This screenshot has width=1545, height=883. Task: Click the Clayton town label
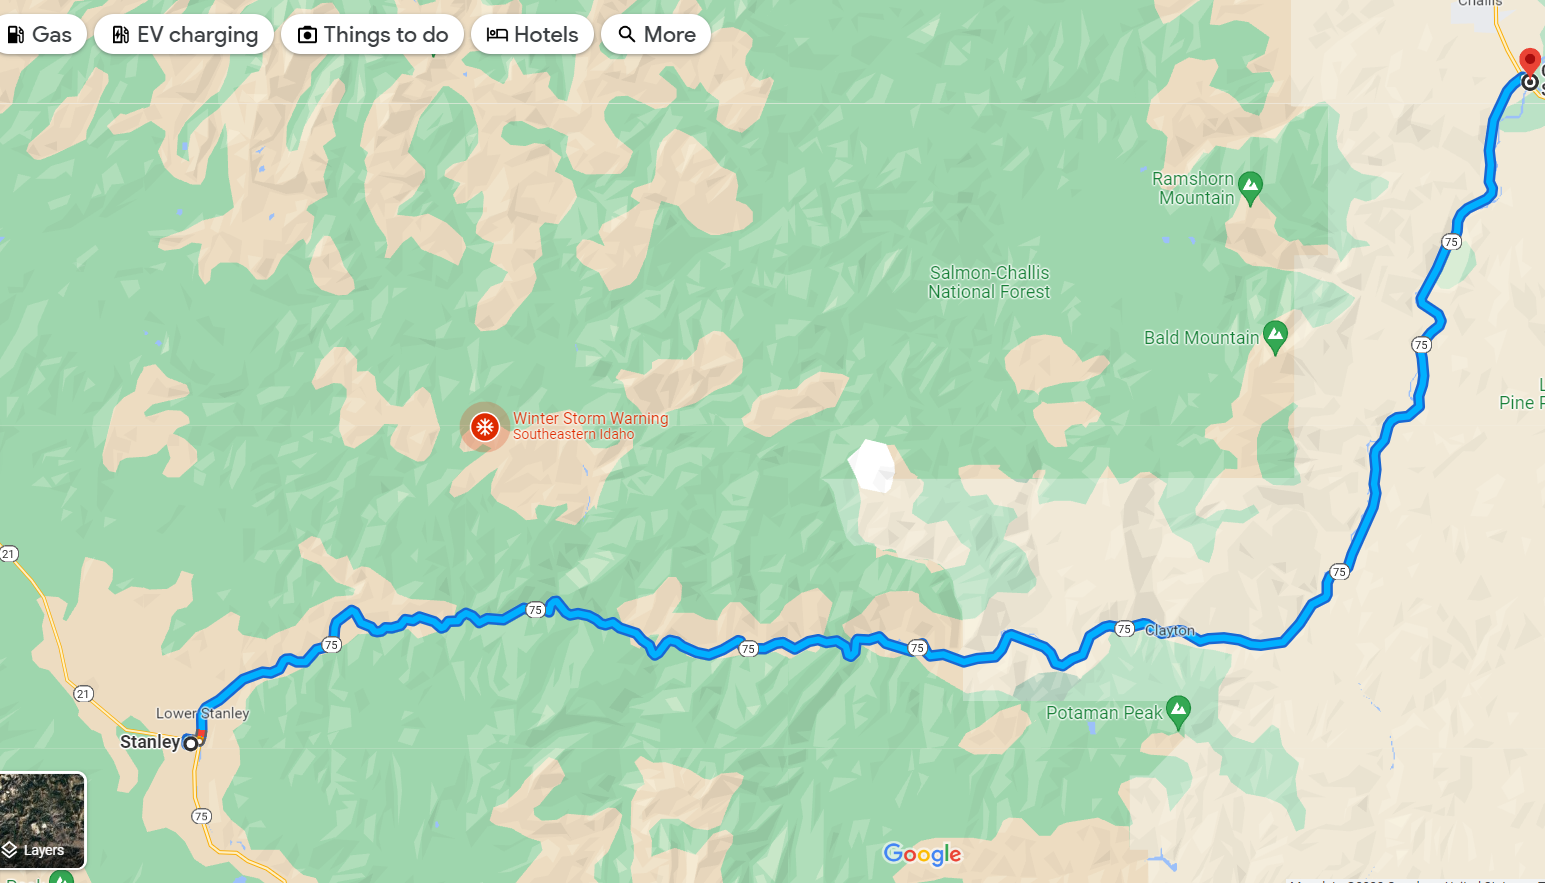(1170, 630)
